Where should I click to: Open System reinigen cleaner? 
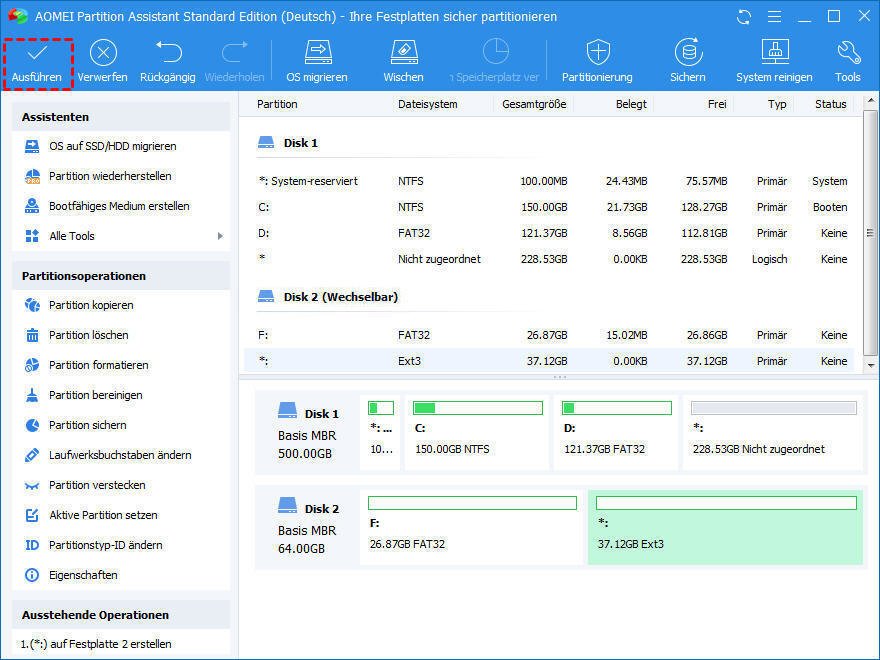tap(774, 53)
